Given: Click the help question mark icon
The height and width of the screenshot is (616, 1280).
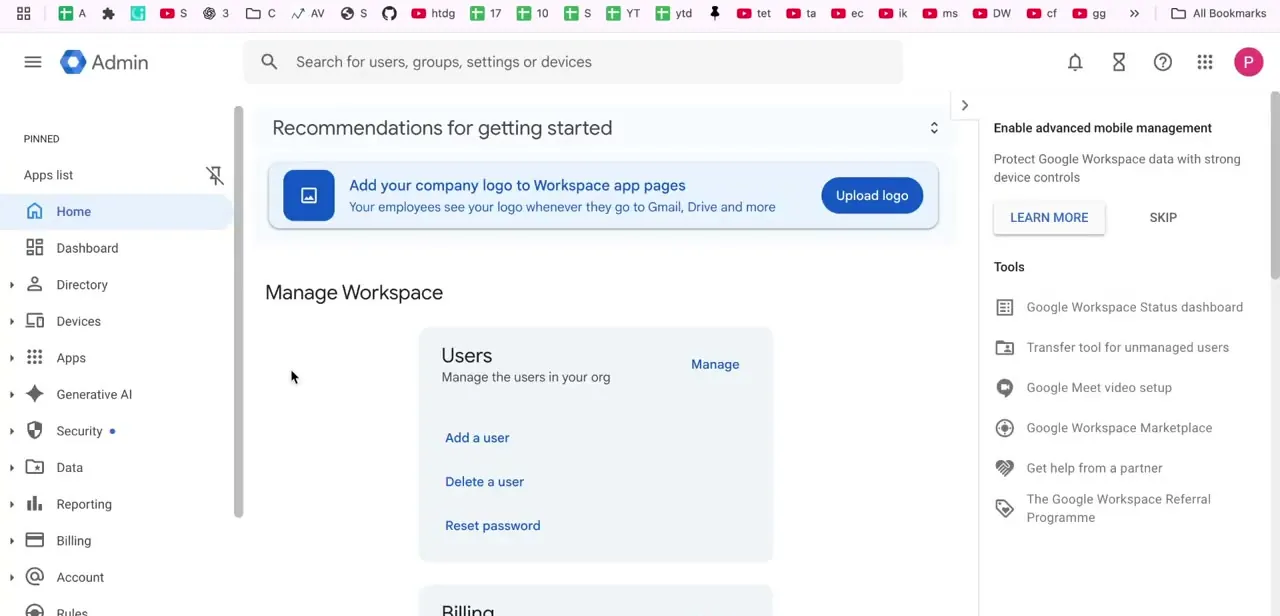Looking at the screenshot, I should [x=1163, y=62].
